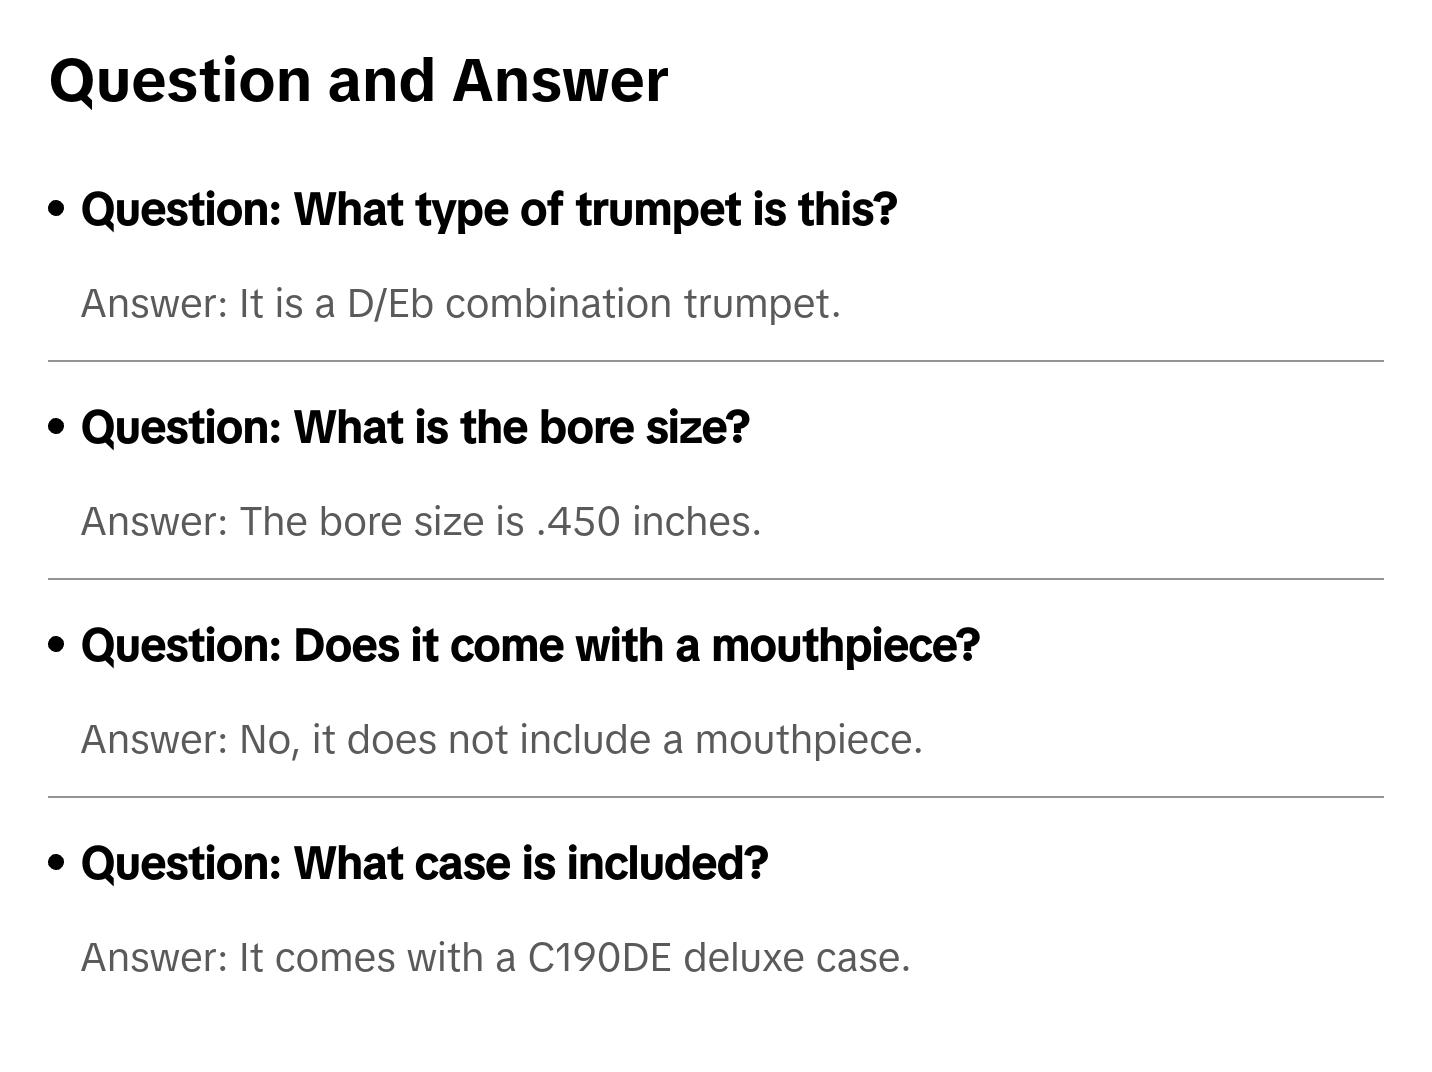Click the bullet beside the trumpet type question
Image resolution: width=1432 pixels, height=1072 pixels.
pyautogui.click(x=57, y=209)
